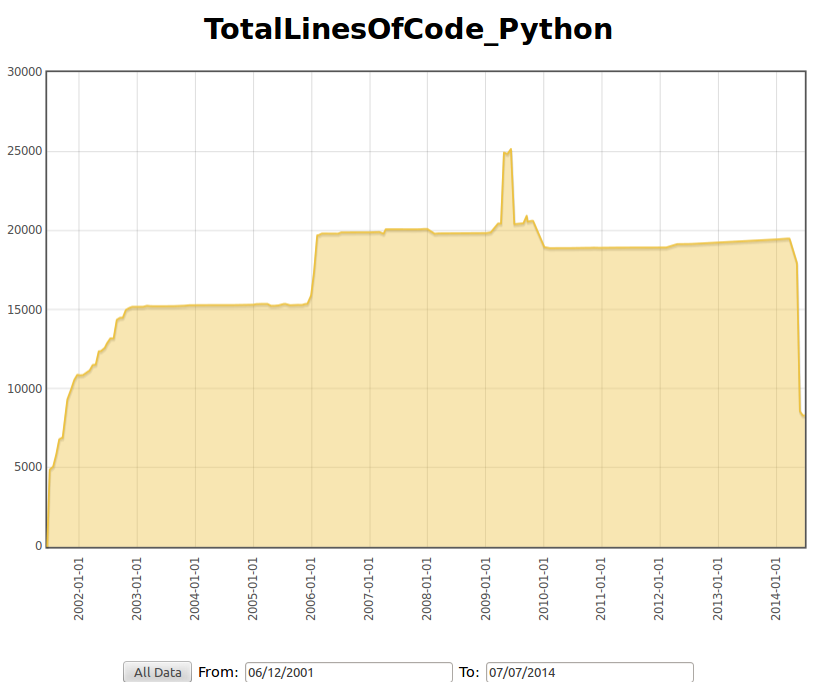Click the 0 mark on the y-axis
The height and width of the screenshot is (682, 820).
point(36,545)
